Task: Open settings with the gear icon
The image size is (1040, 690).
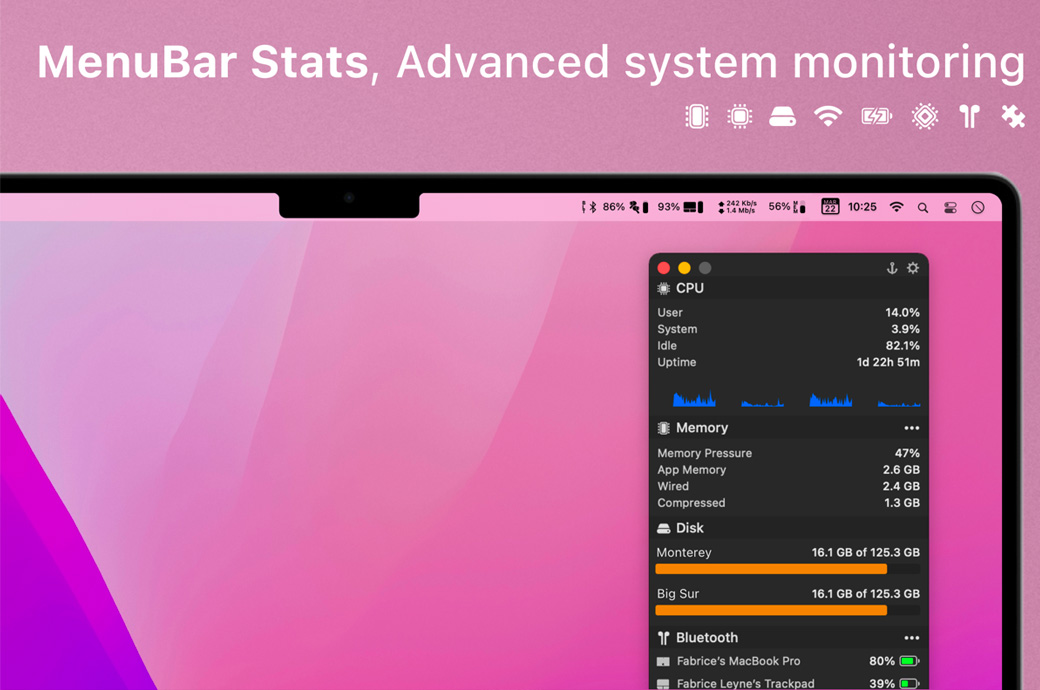Action: click(x=912, y=268)
